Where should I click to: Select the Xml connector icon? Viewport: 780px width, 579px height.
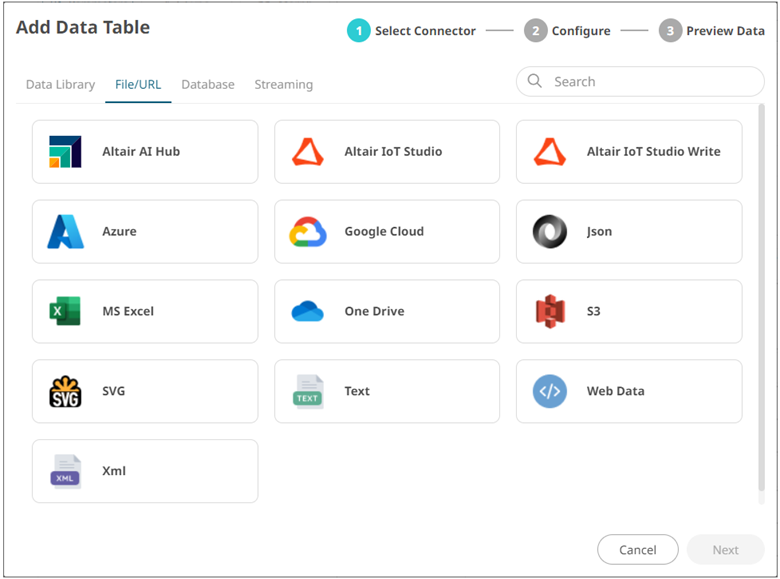pyautogui.click(x=65, y=471)
